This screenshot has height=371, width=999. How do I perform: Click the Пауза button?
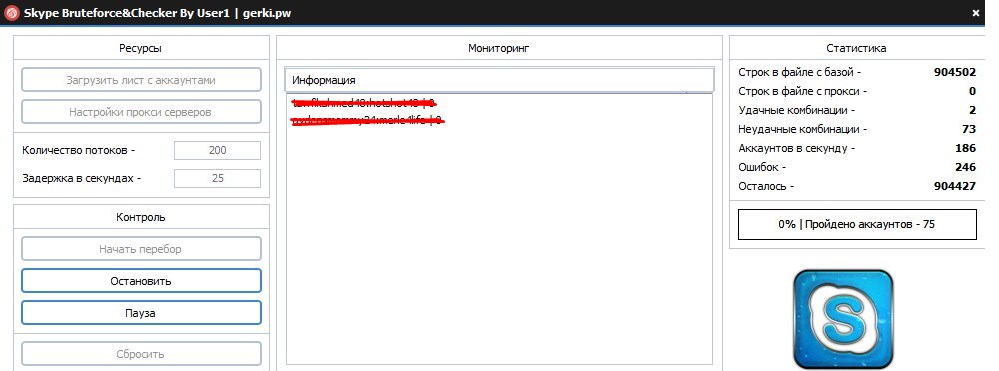(141, 313)
